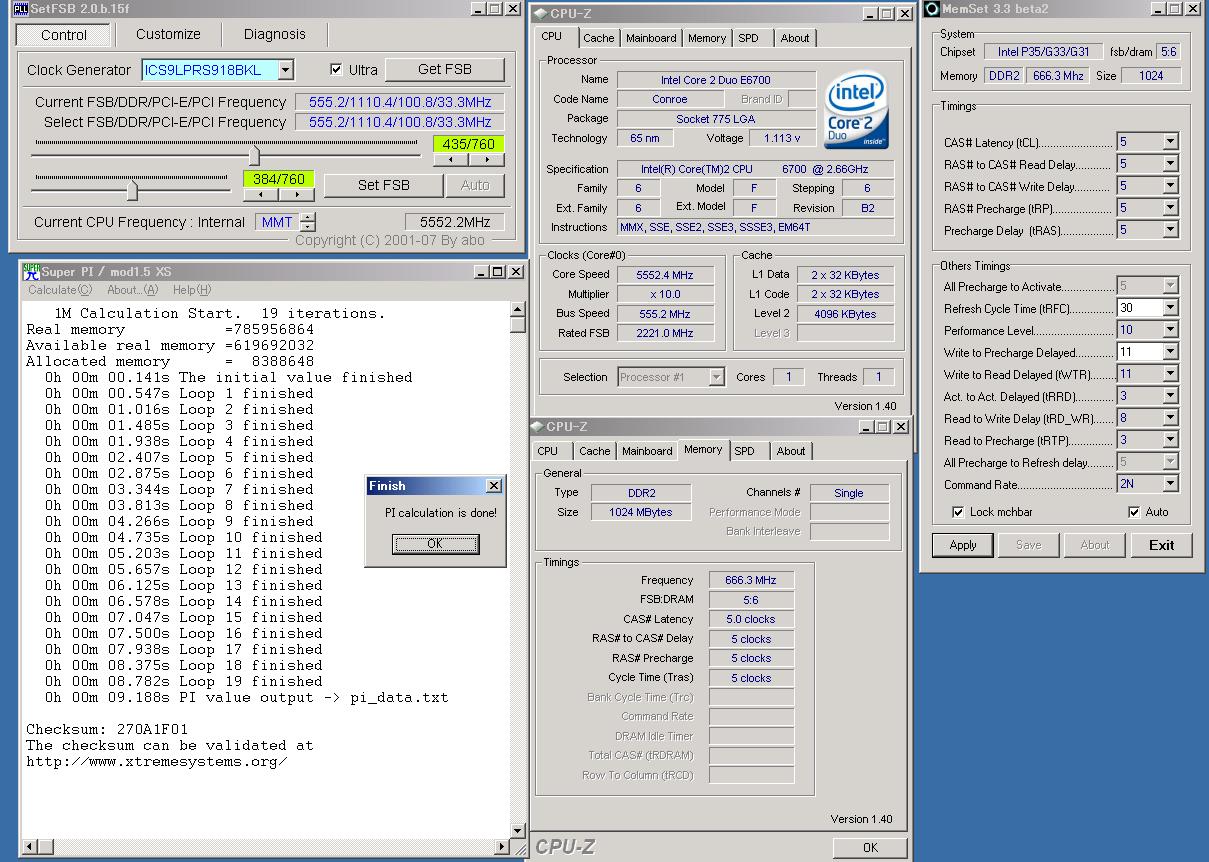The width and height of the screenshot is (1209, 862).
Task: Click the lower CPU-Z Memory window title icon
Action: pyautogui.click(x=538, y=427)
